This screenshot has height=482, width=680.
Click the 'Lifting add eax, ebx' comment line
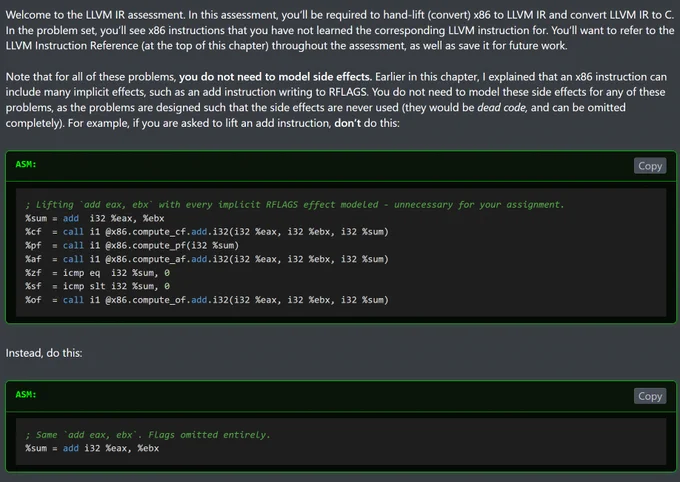click(295, 204)
